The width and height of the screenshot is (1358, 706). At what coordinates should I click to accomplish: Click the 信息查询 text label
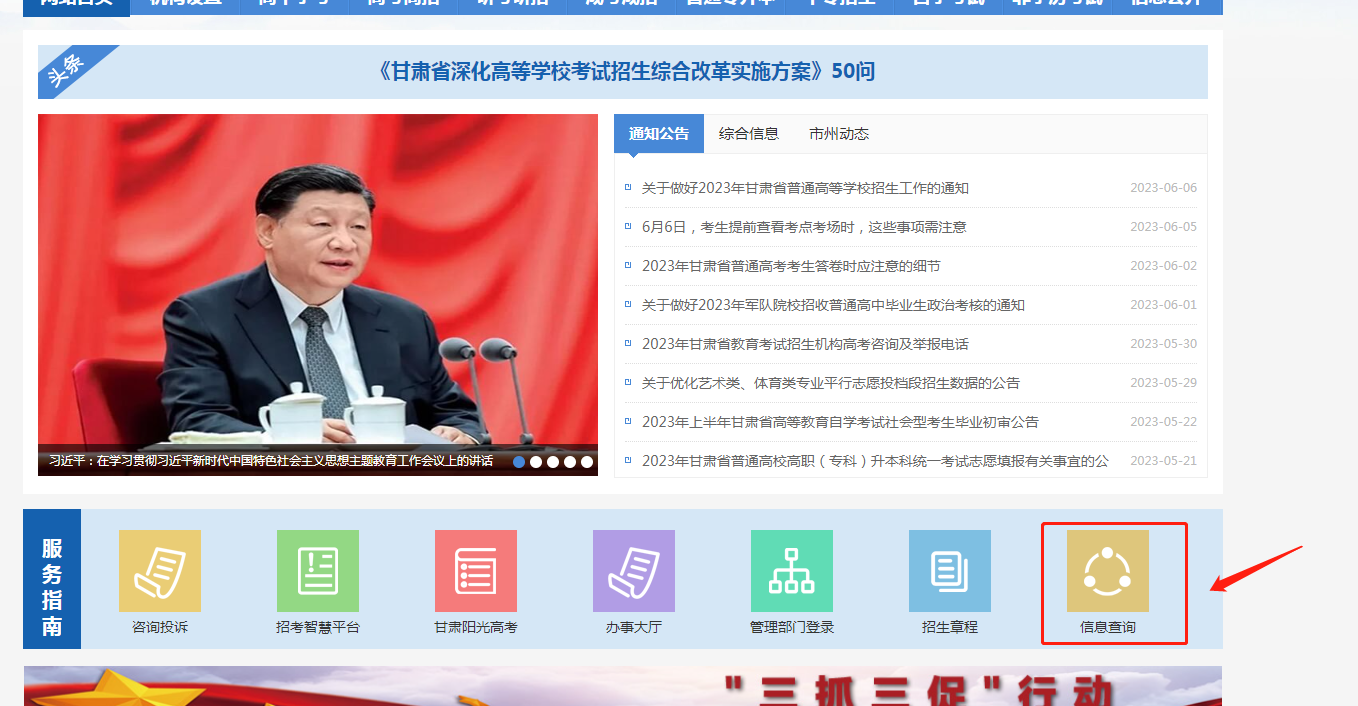coord(1108,628)
